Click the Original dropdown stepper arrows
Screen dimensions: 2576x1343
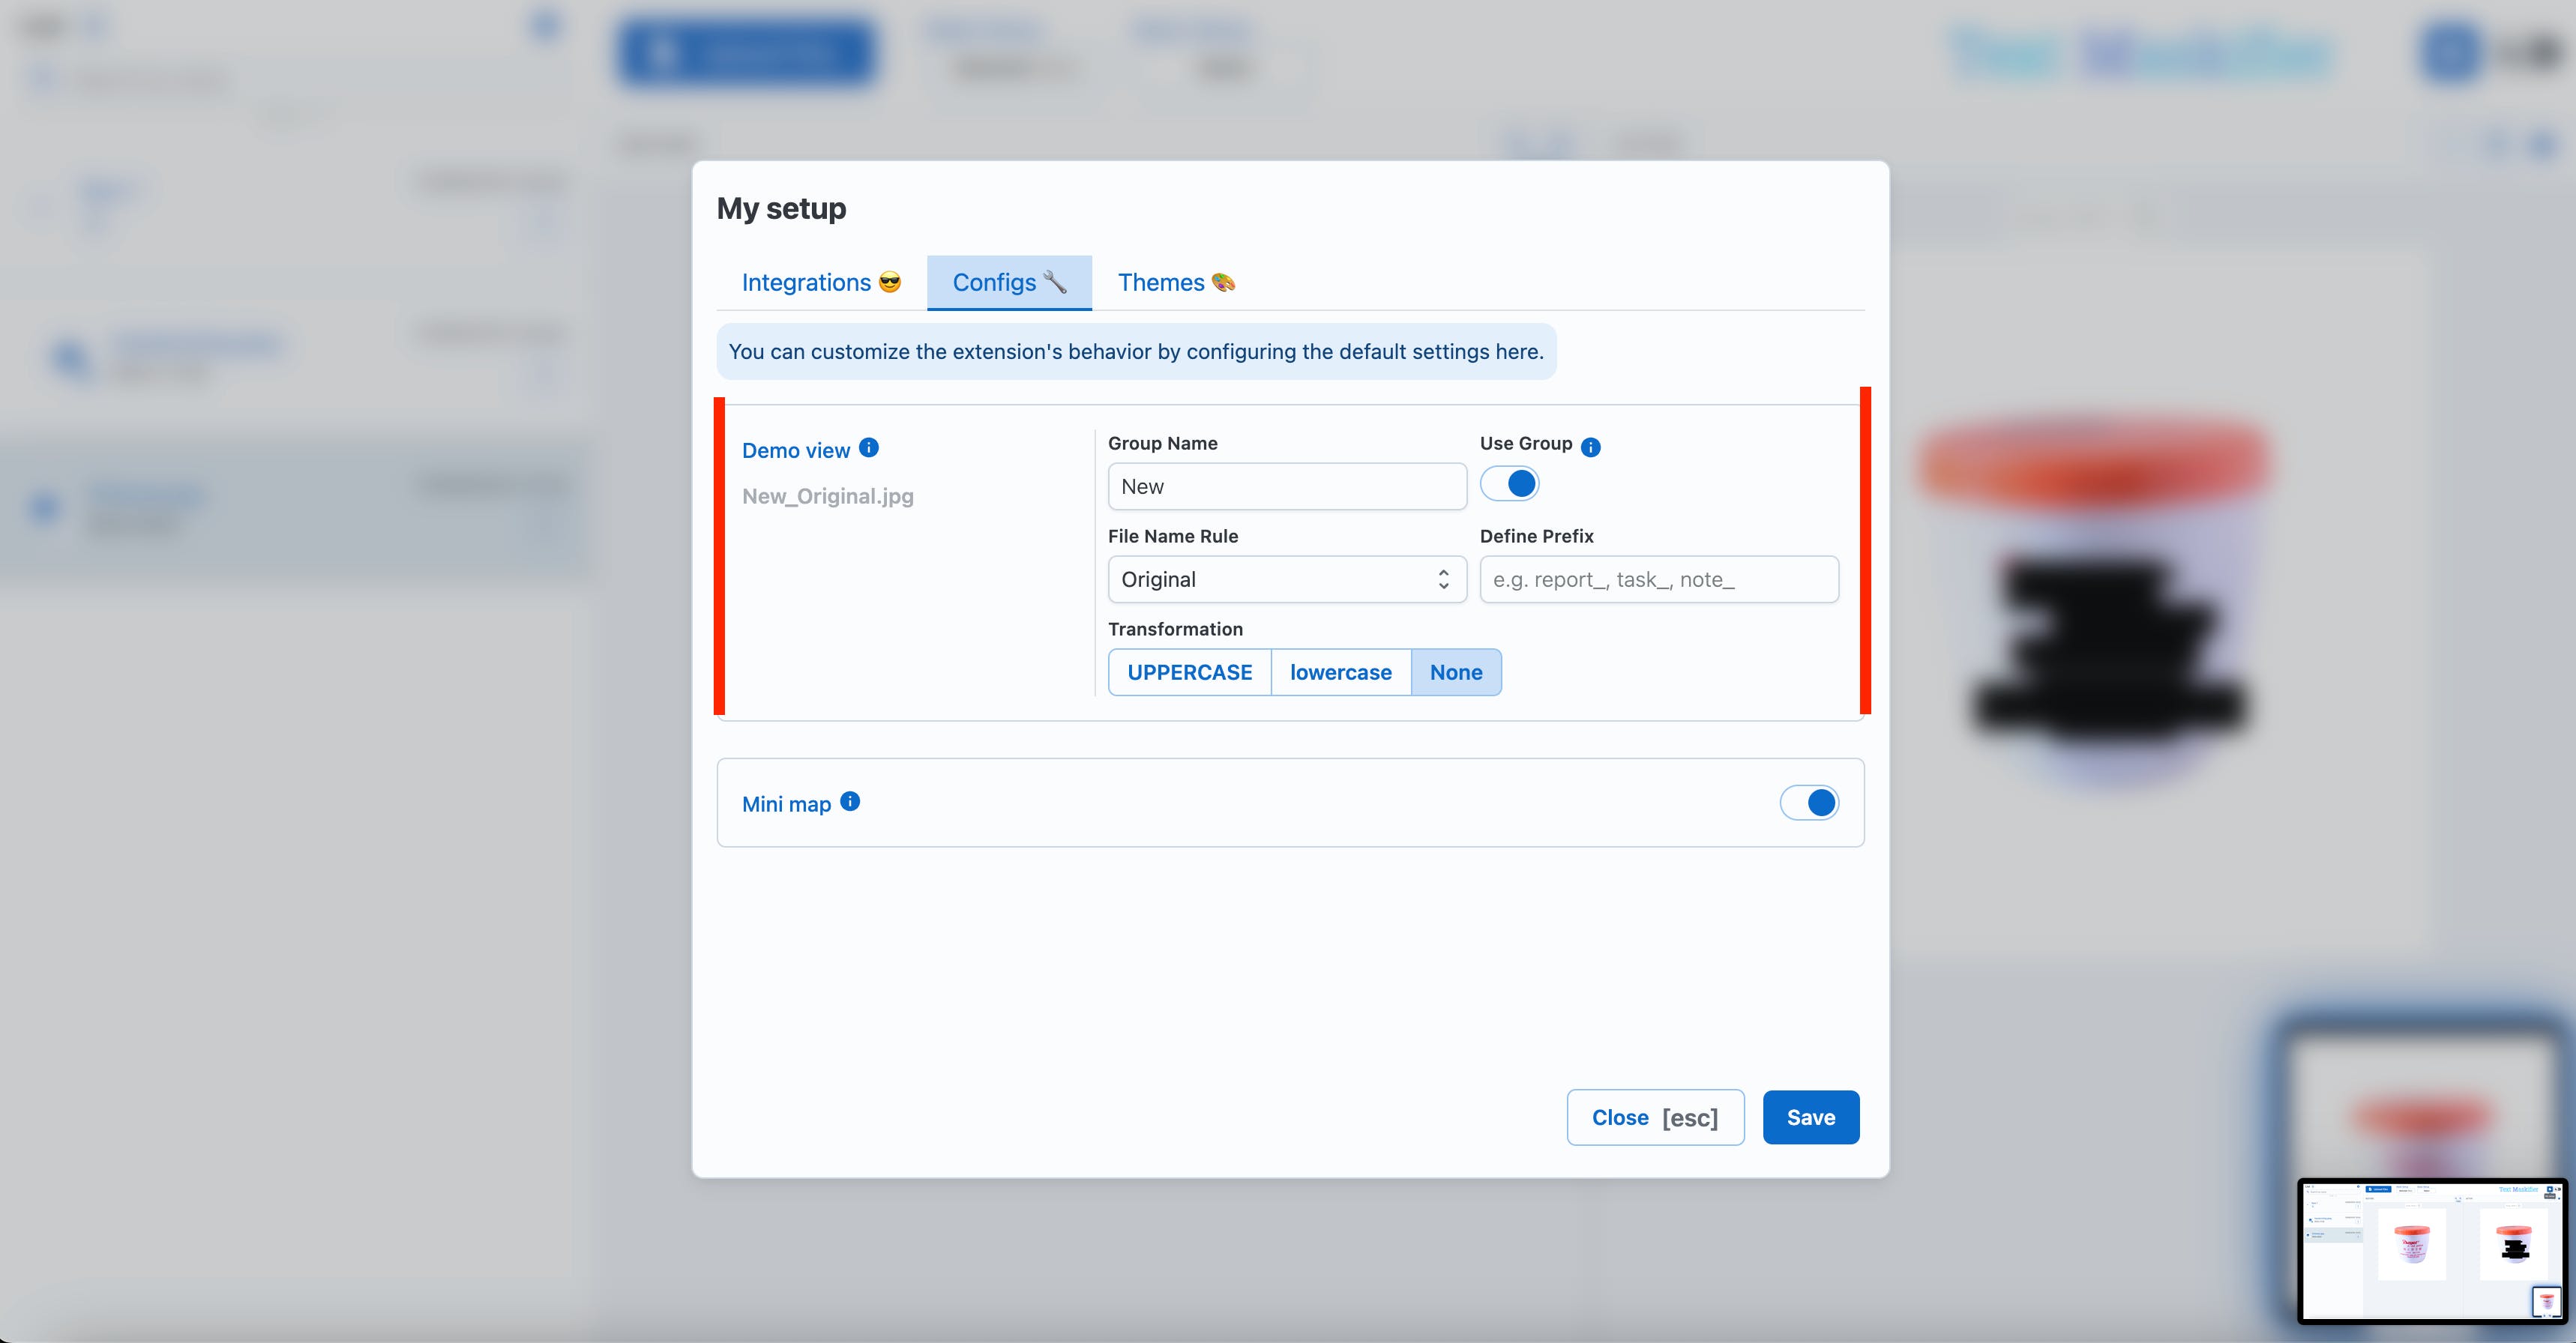coord(1443,579)
